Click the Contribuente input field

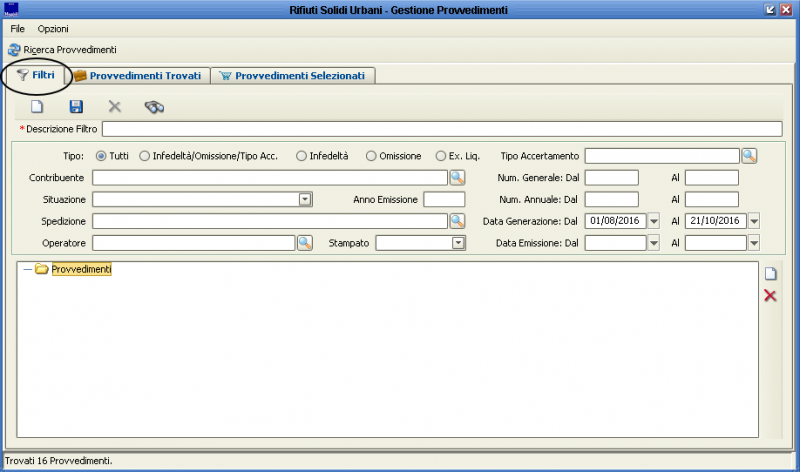pyautogui.click(x=270, y=178)
